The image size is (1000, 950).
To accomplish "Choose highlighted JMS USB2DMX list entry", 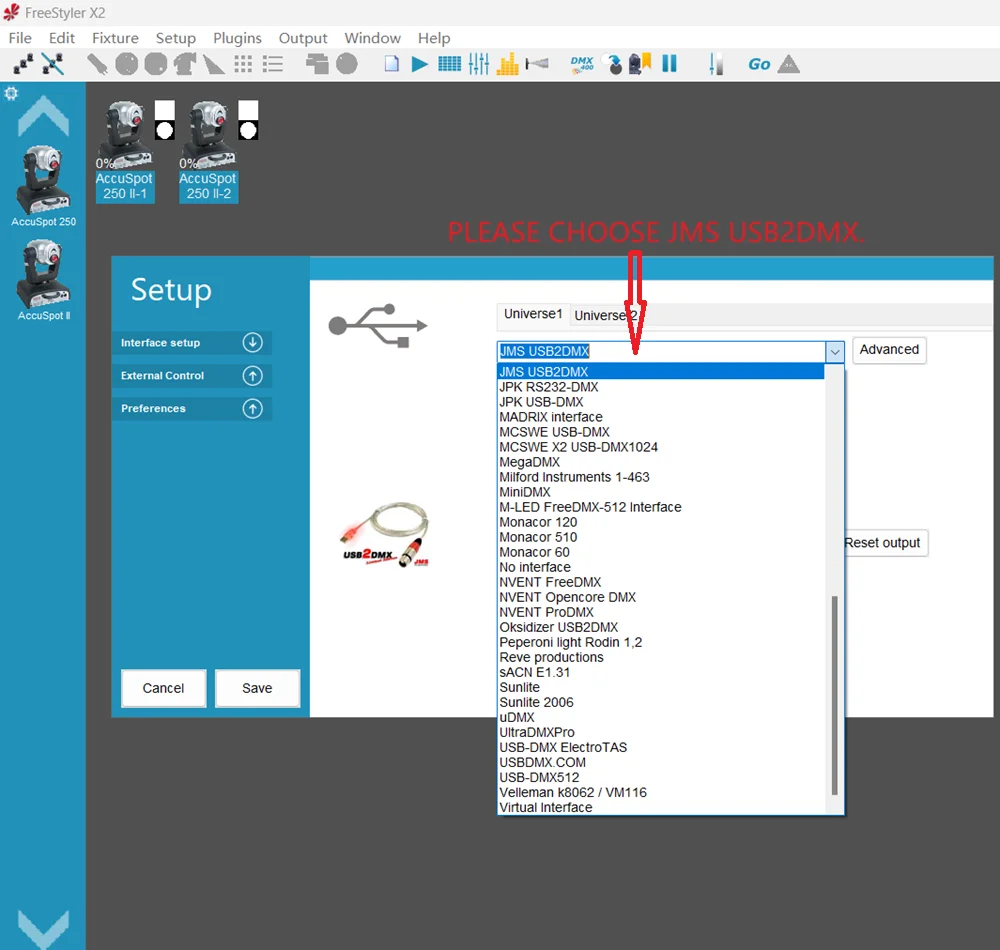I will 661,372.
